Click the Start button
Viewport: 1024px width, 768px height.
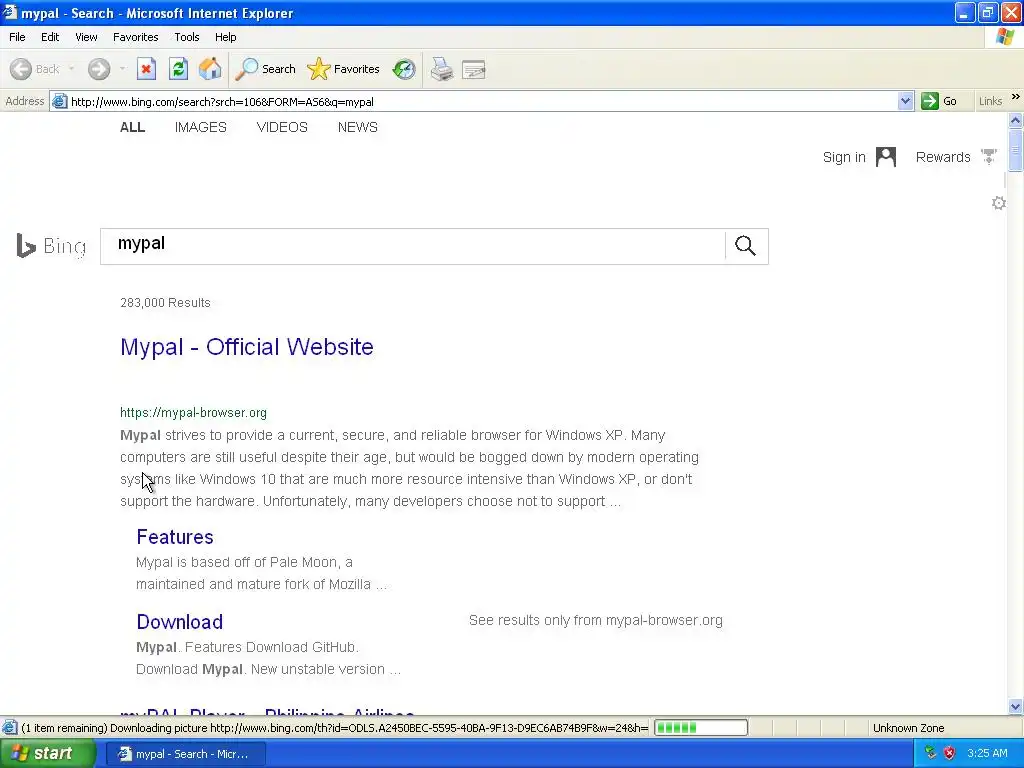[48, 754]
